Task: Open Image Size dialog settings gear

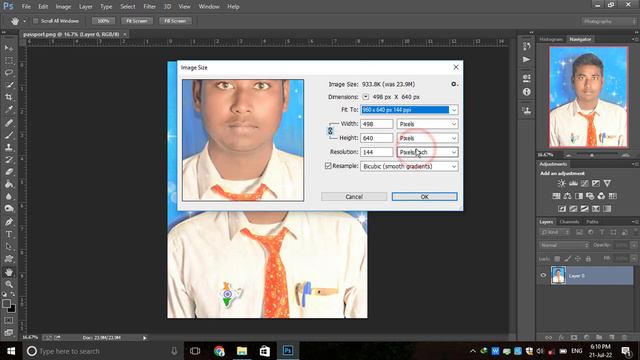Action: [x=454, y=84]
